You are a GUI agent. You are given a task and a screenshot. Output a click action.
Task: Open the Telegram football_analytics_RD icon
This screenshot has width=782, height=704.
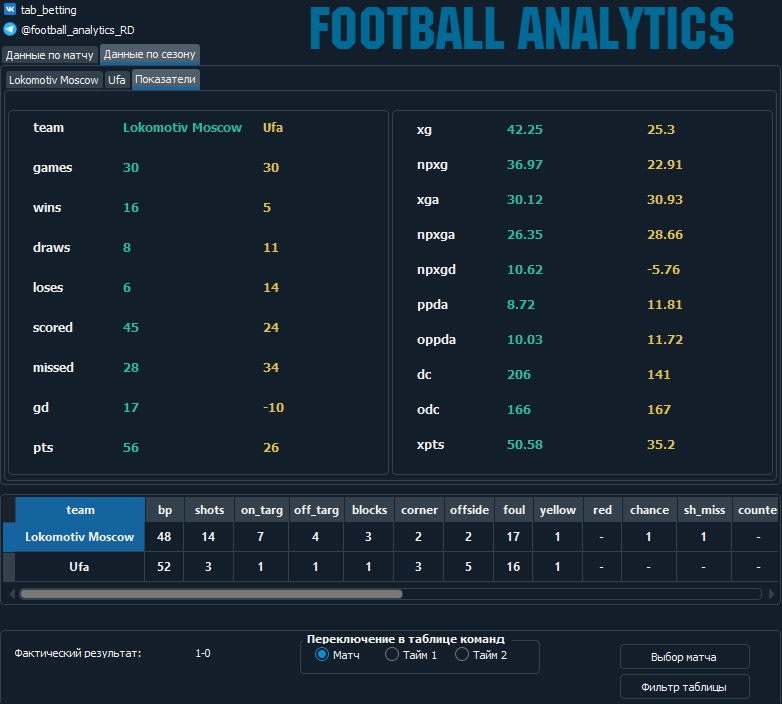(x=9, y=29)
